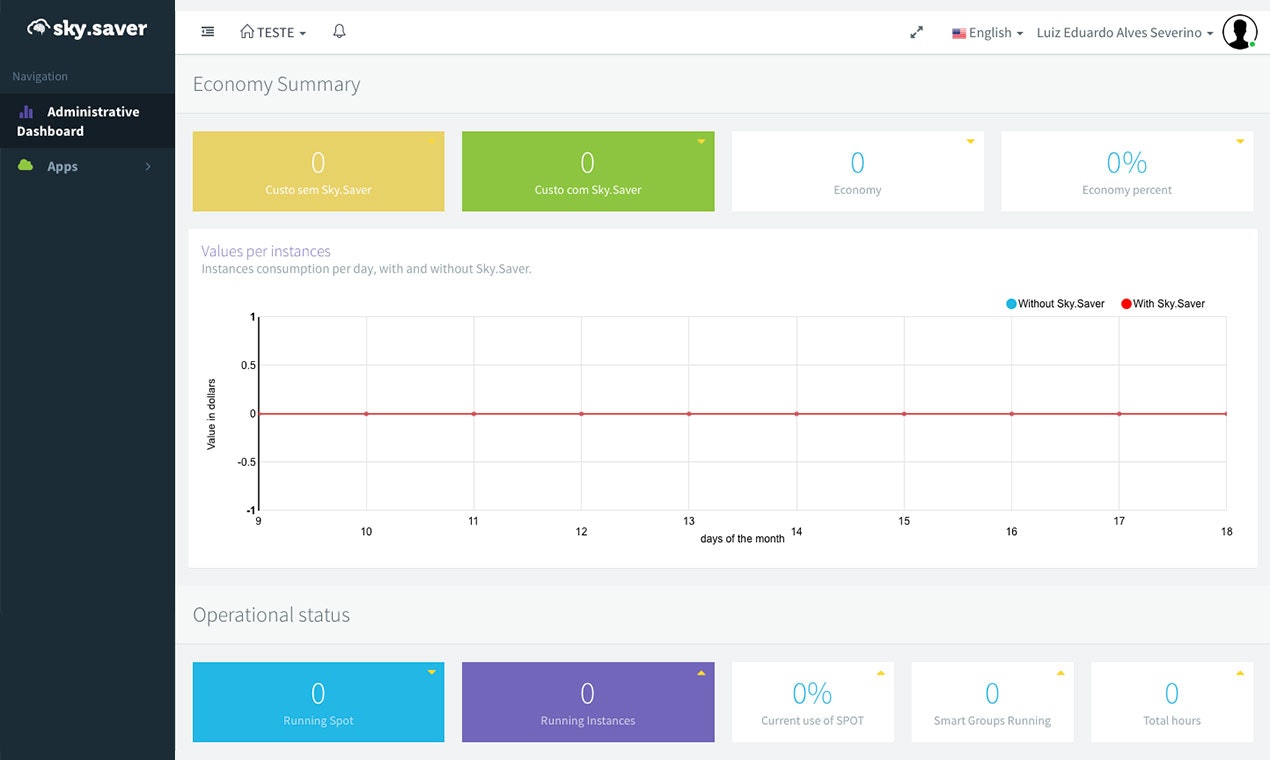Arrow on Total hours card
Image resolution: width=1270 pixels, height=760 pixels.
coord(1240,673)
